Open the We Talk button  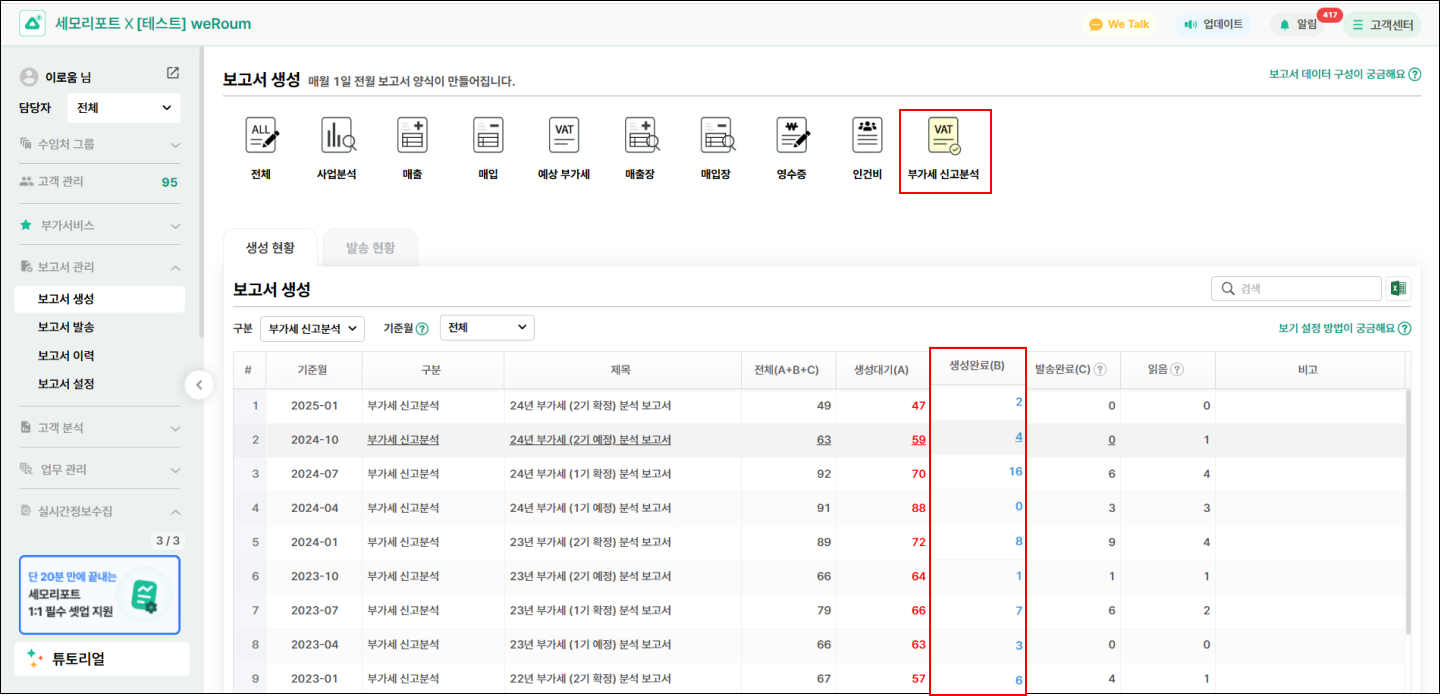pos(1119,24)
